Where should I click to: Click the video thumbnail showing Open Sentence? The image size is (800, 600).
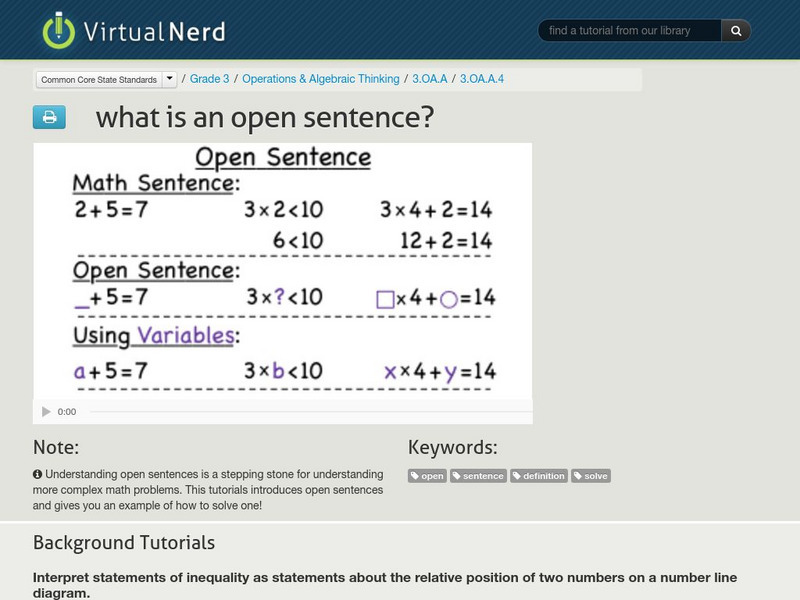click(283, 270)
